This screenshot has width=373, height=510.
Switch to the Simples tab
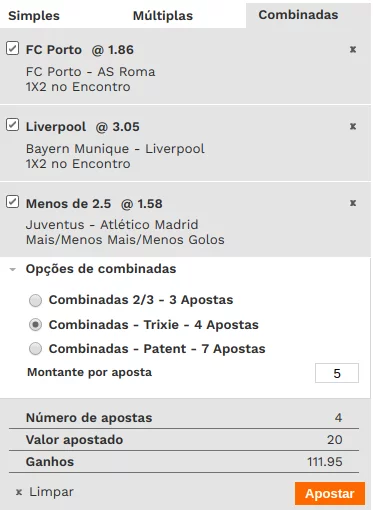(x=34, y=16)
